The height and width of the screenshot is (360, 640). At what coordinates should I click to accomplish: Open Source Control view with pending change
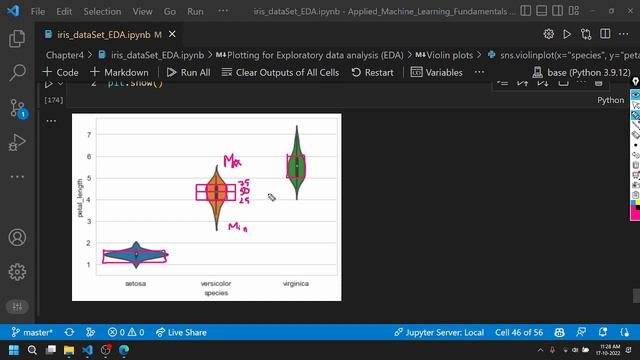(18, 108)
